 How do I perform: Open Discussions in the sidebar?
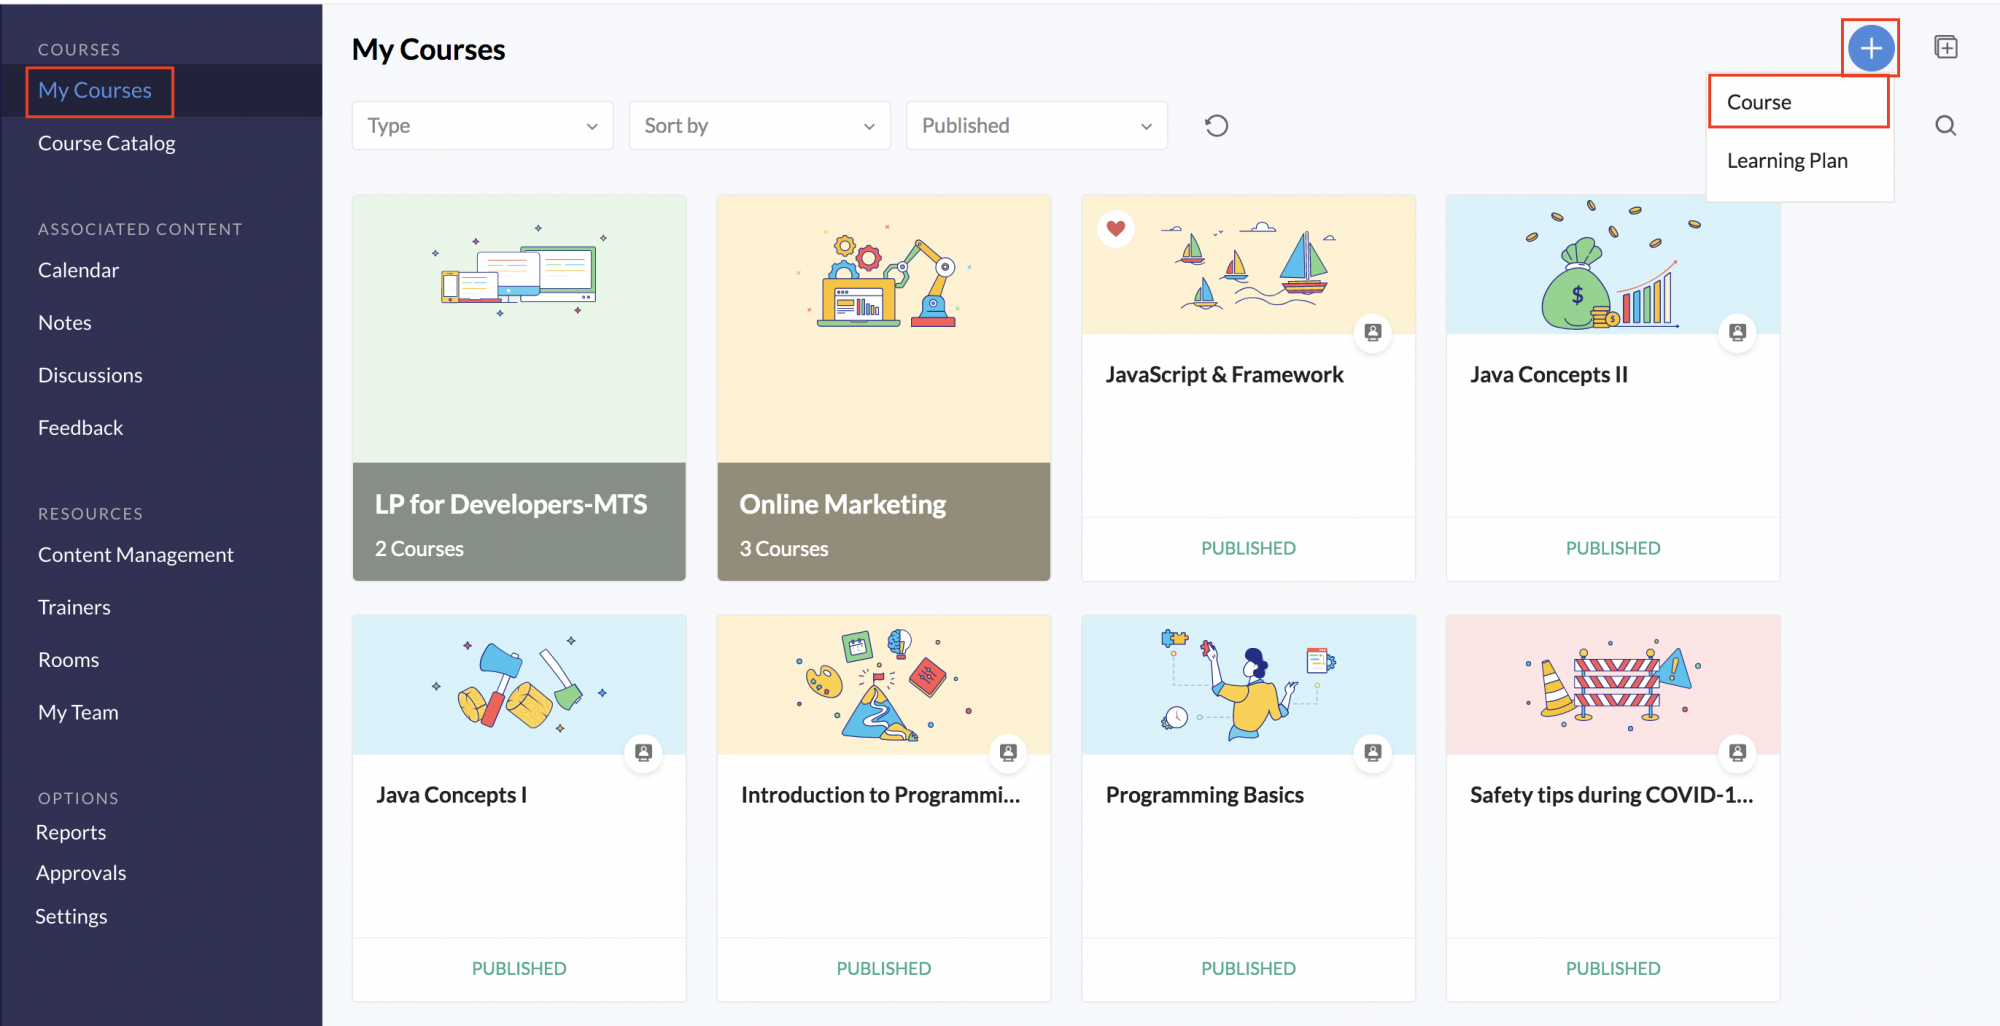(x=90, y=375)
